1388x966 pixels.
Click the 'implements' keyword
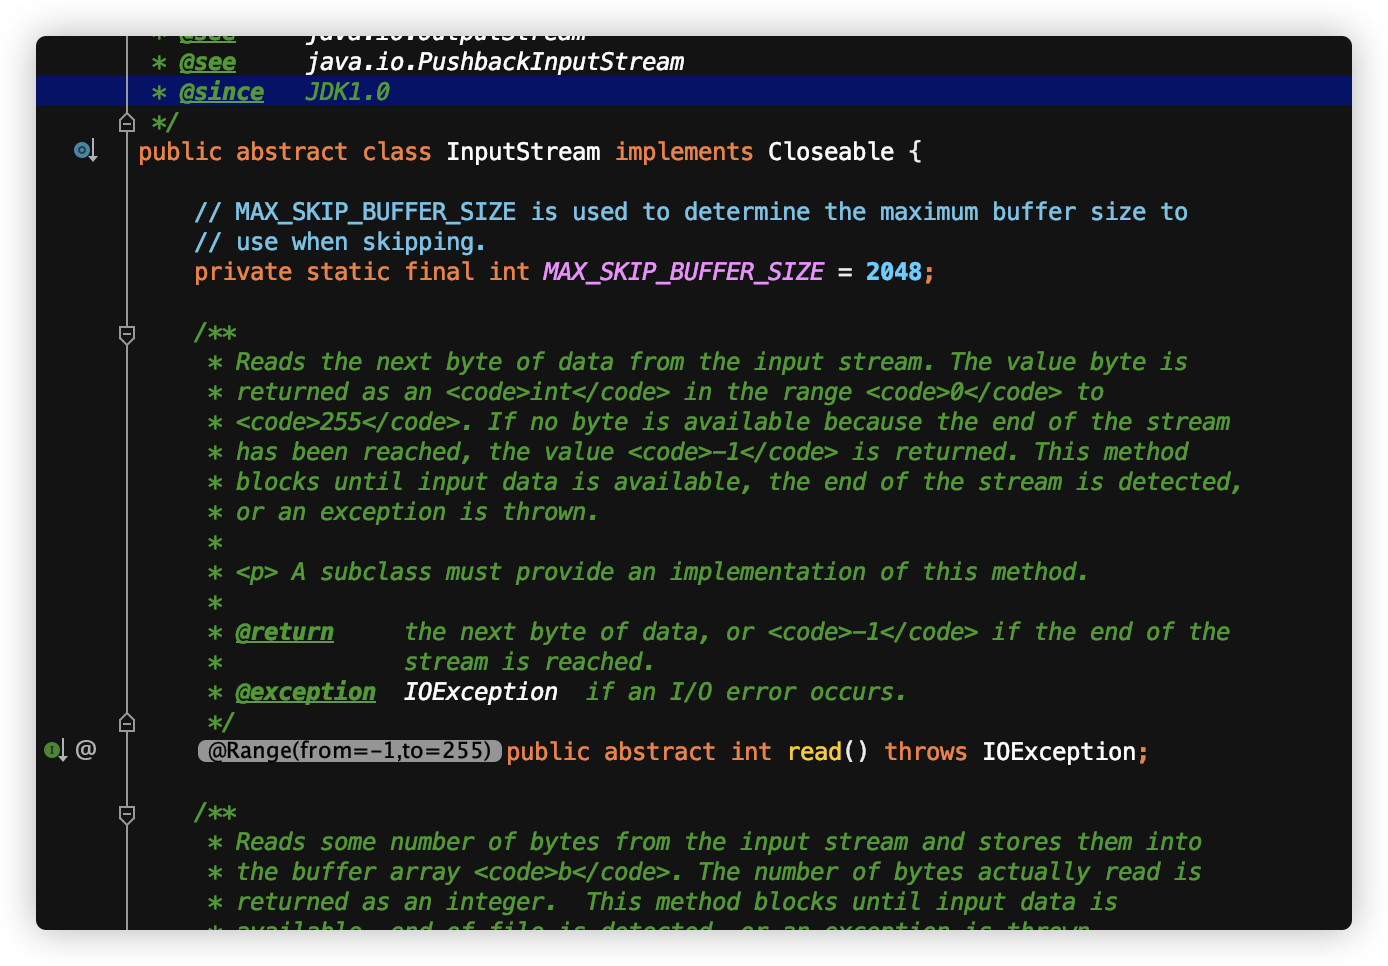coord(684,152)
